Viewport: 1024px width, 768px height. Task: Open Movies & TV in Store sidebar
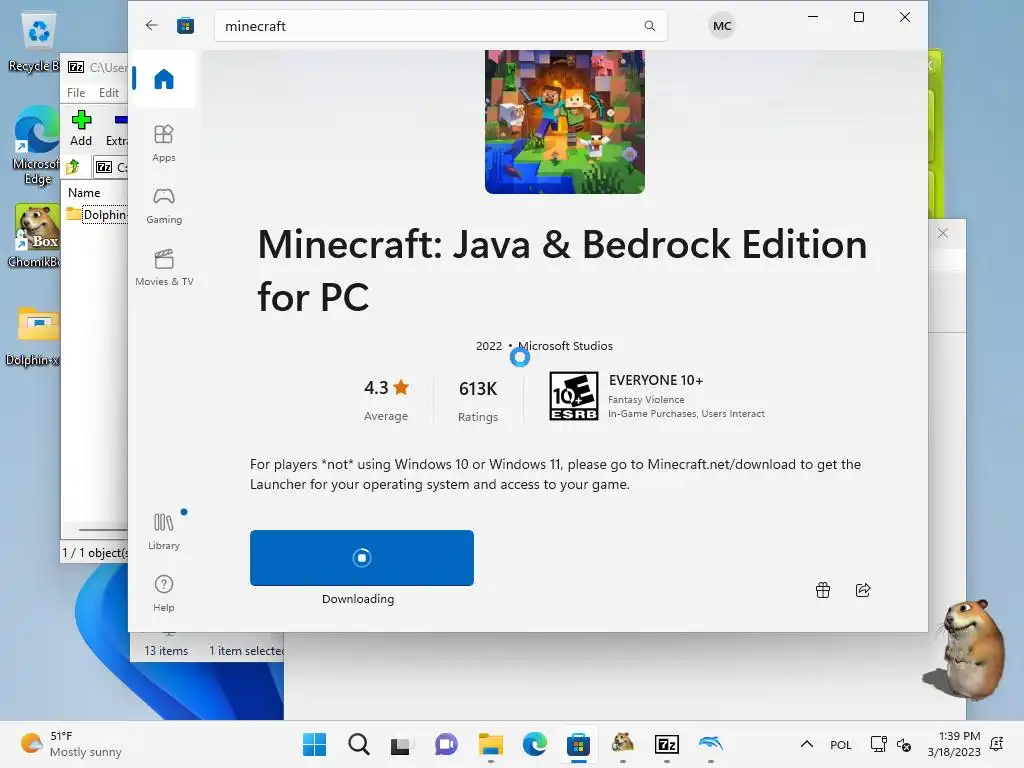164,268
